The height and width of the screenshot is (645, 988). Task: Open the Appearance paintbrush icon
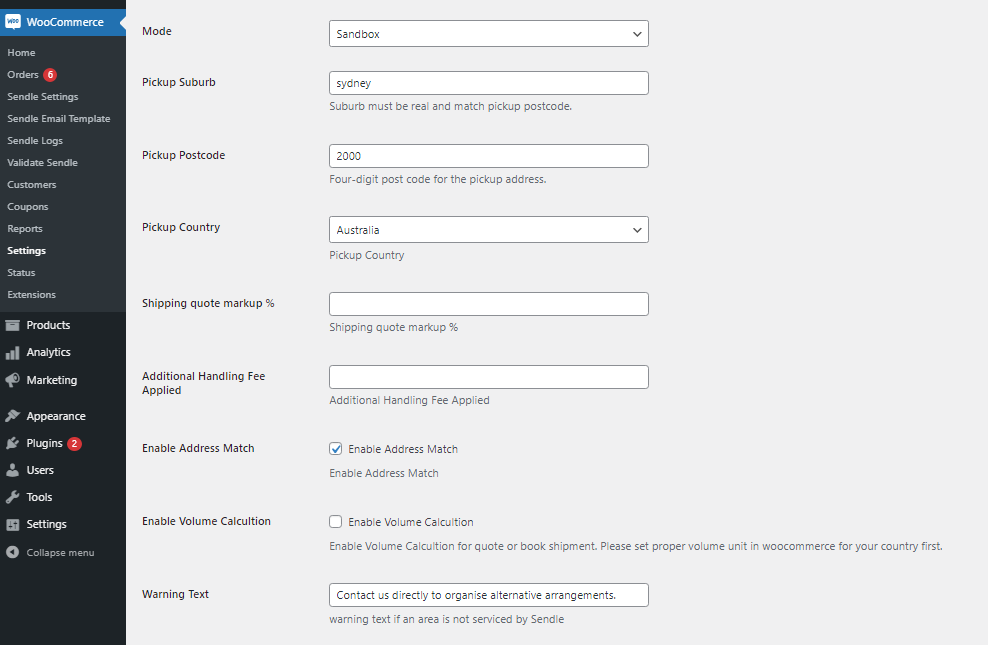(13, 416)
